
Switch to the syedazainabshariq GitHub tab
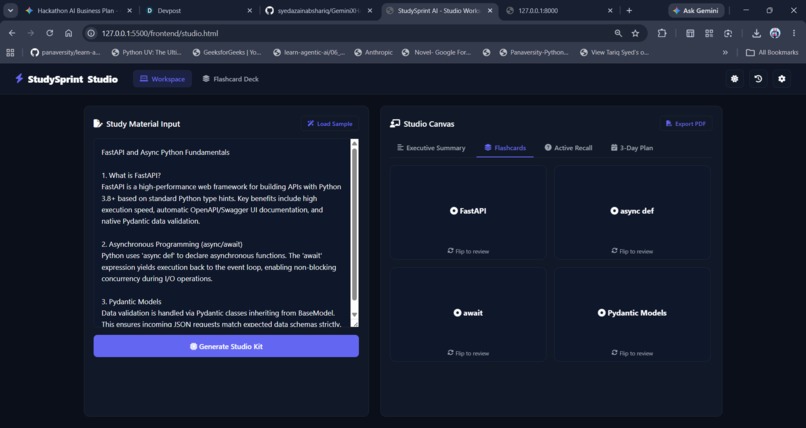coord(319,10)
